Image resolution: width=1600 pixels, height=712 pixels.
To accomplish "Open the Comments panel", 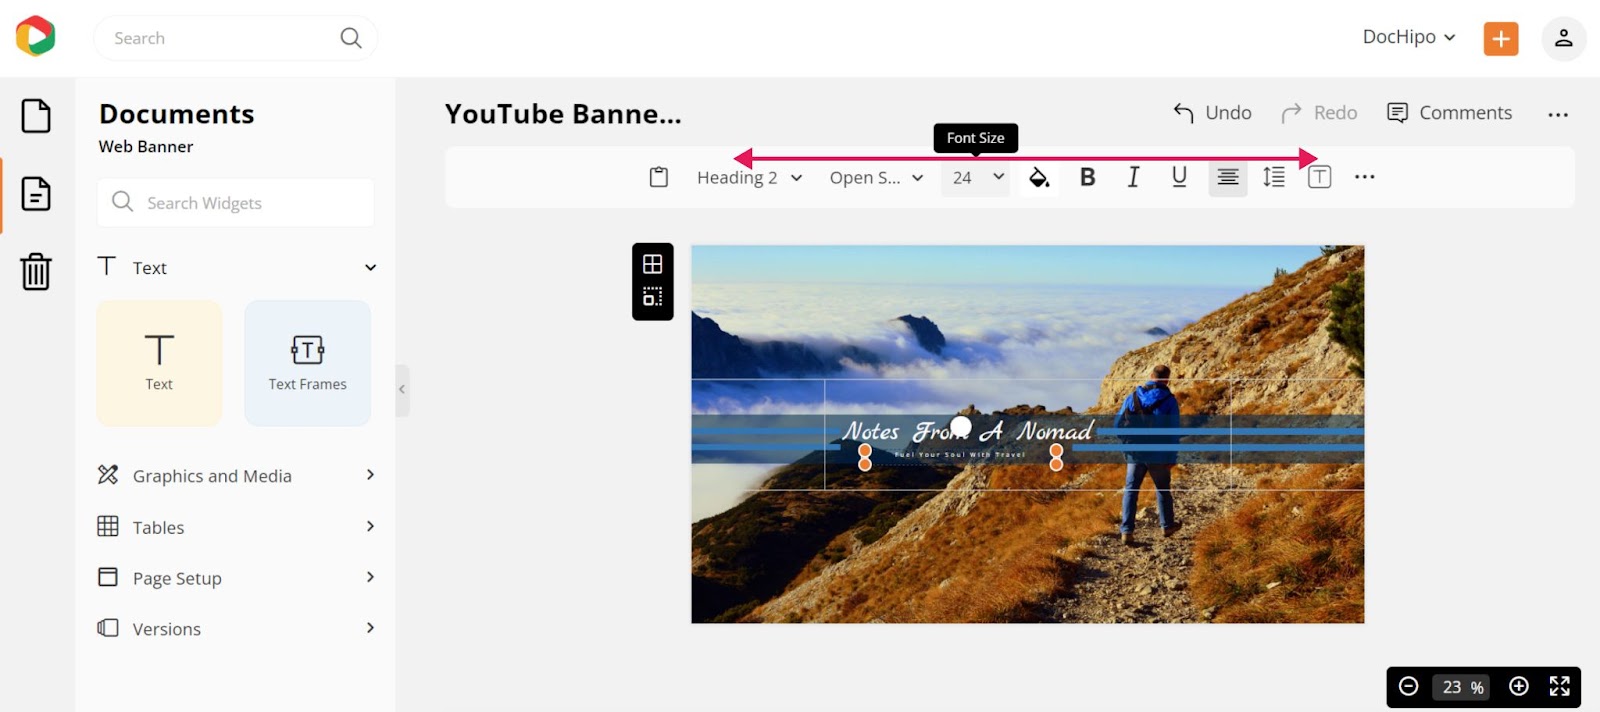I will coord(1449,113).
